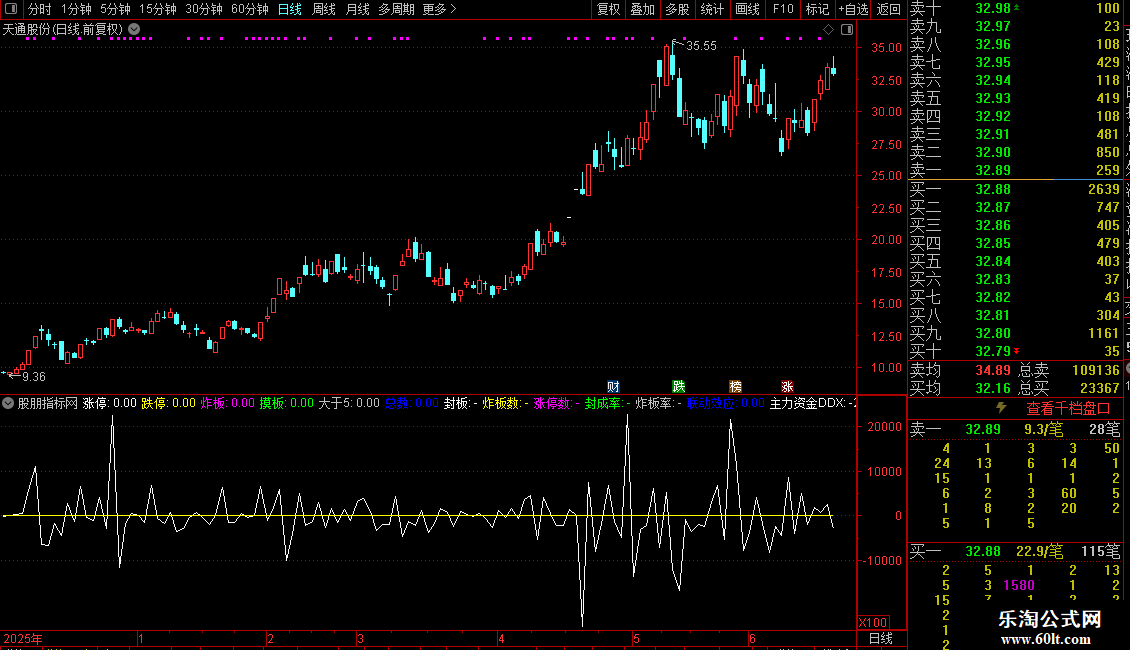Select the 买一 32.88 order book row
The width and height of the screenshot is (1130, 650).
pos(1015,189)
